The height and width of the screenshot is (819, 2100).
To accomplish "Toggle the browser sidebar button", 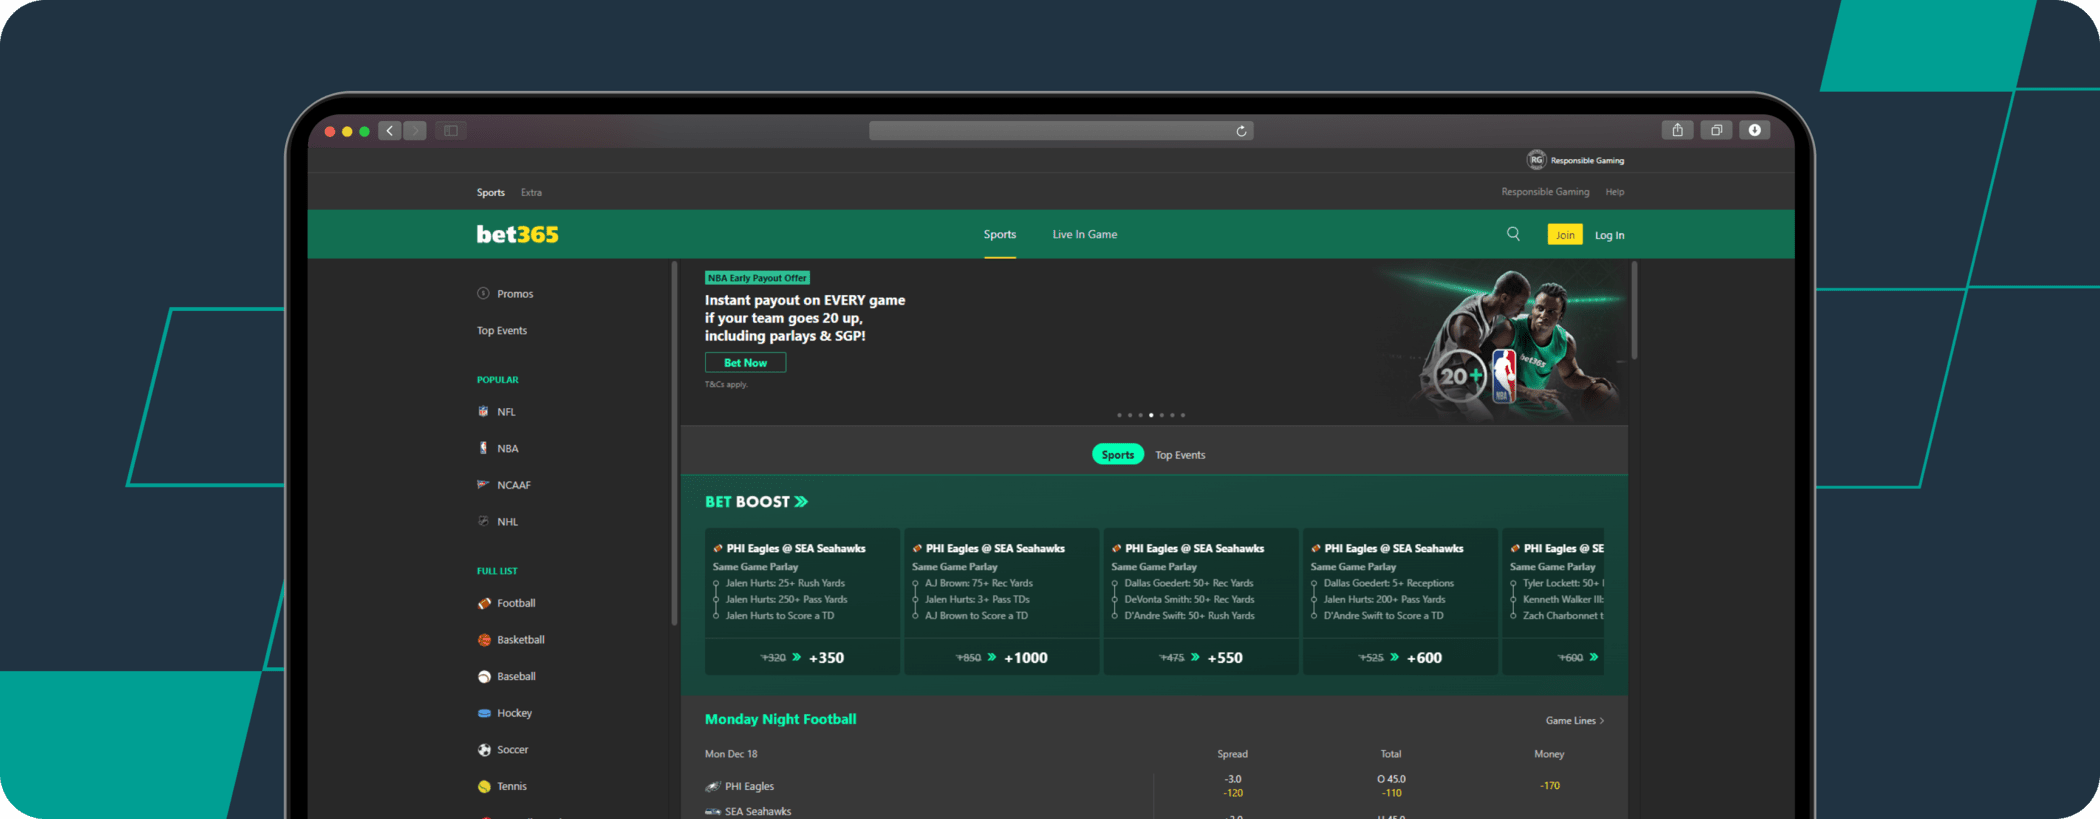I will [451, 131].
